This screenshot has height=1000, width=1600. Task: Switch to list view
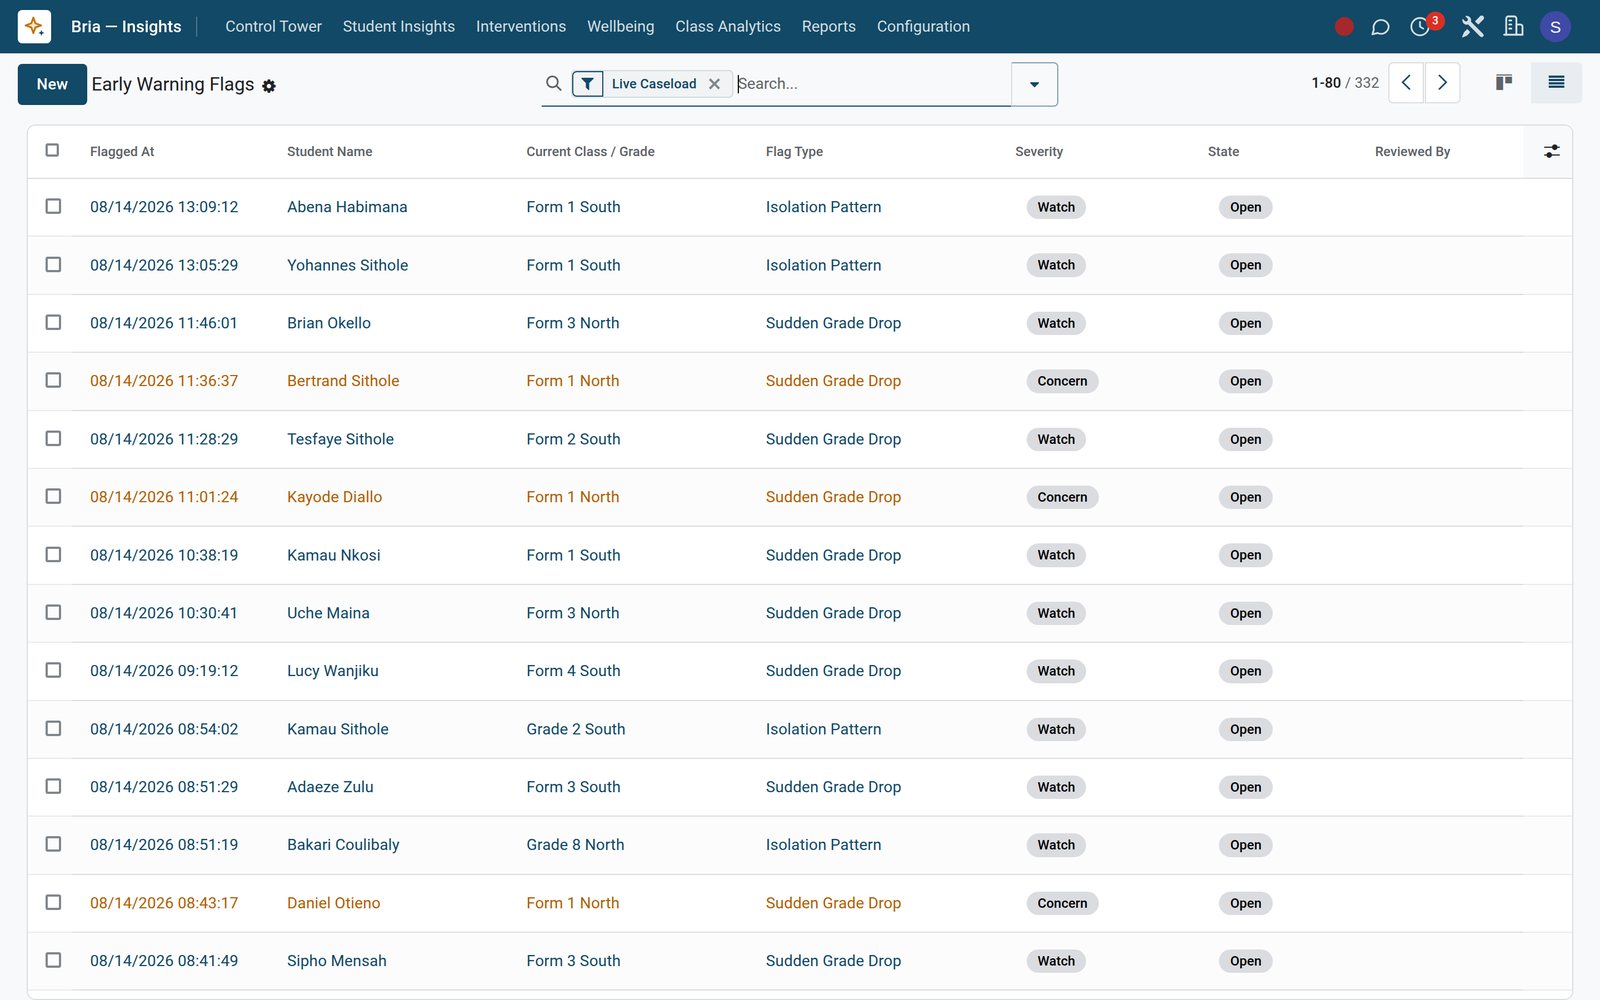pos(1556,83)
